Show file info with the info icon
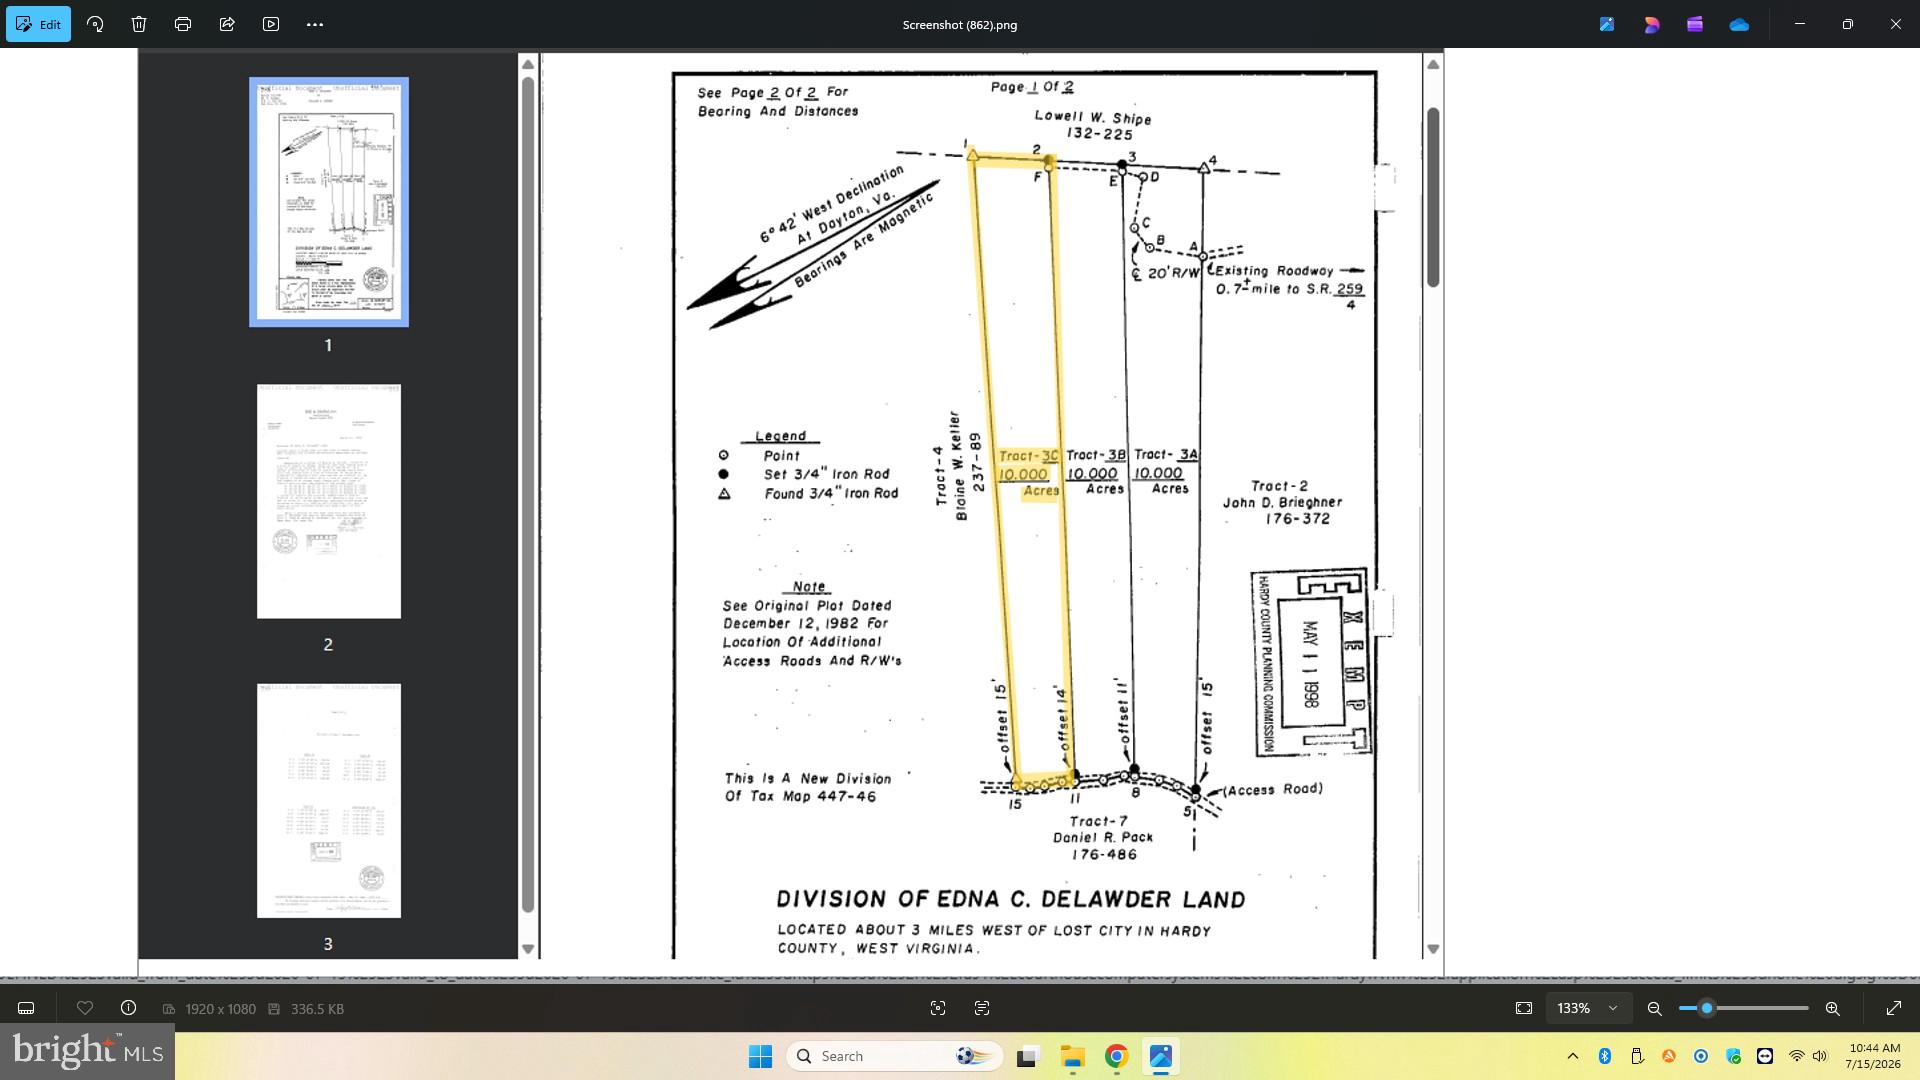 pos(128,1008)
